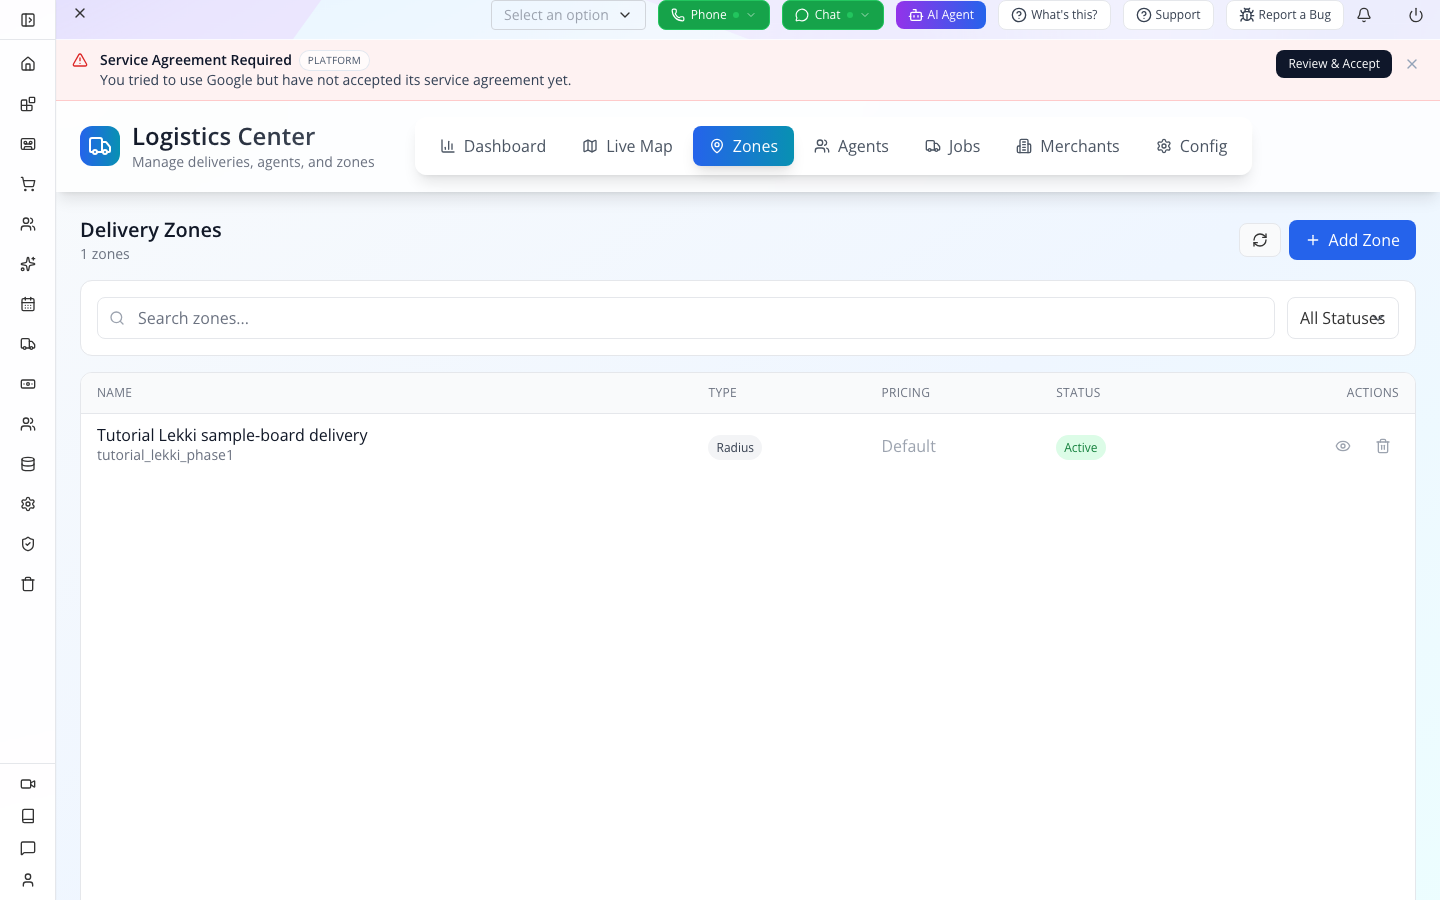The image size is (1440, 900).
Task: Refresh the delivery zones list
Action: click(1260, 240)
